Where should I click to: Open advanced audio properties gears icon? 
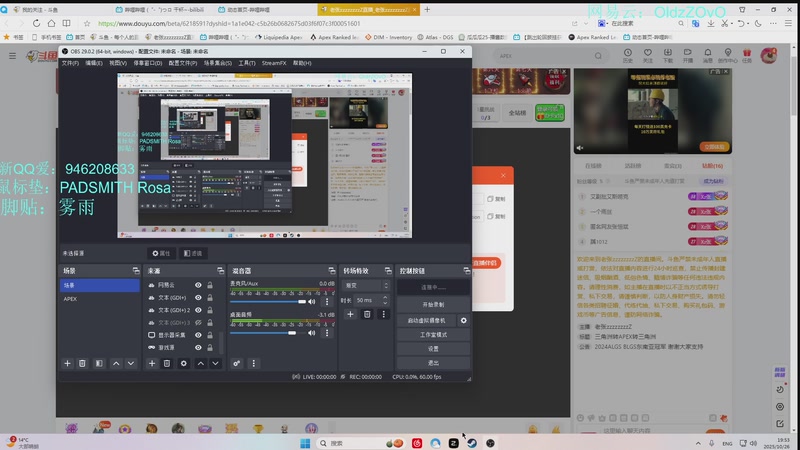pyautogui.click(x=237, y=363)
